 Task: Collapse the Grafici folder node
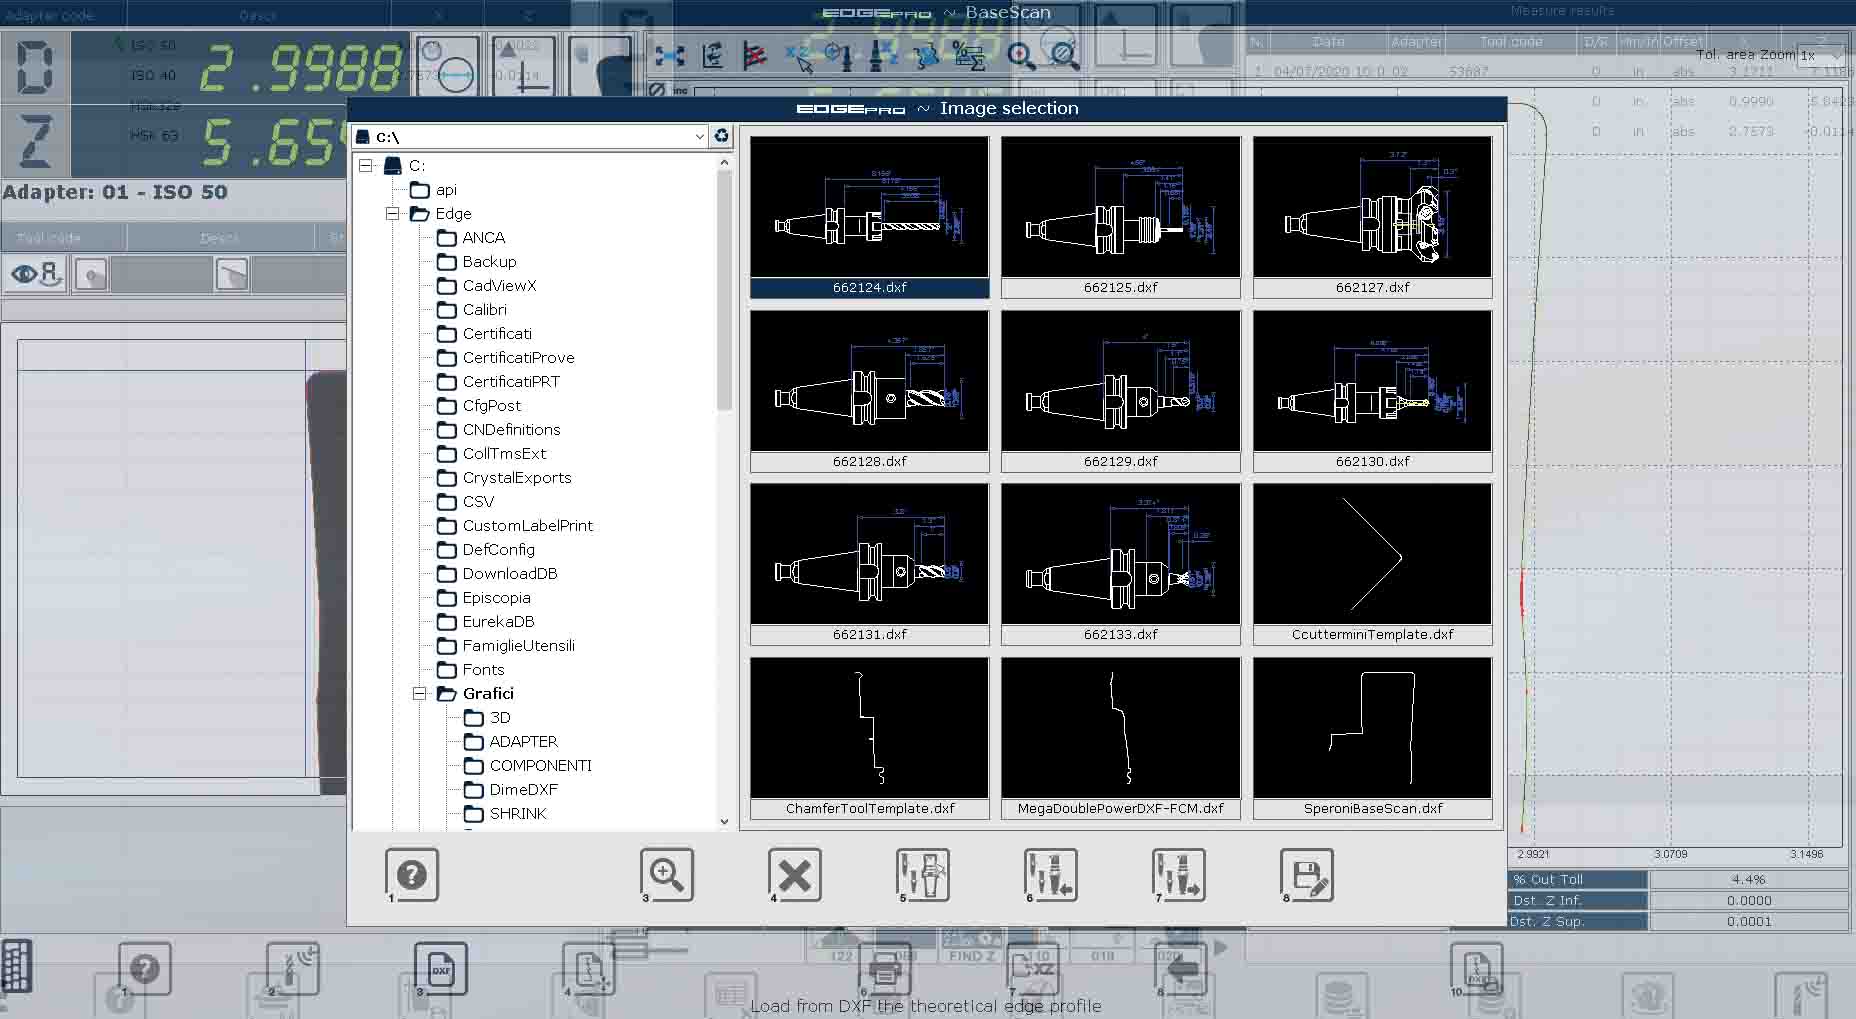420,694
